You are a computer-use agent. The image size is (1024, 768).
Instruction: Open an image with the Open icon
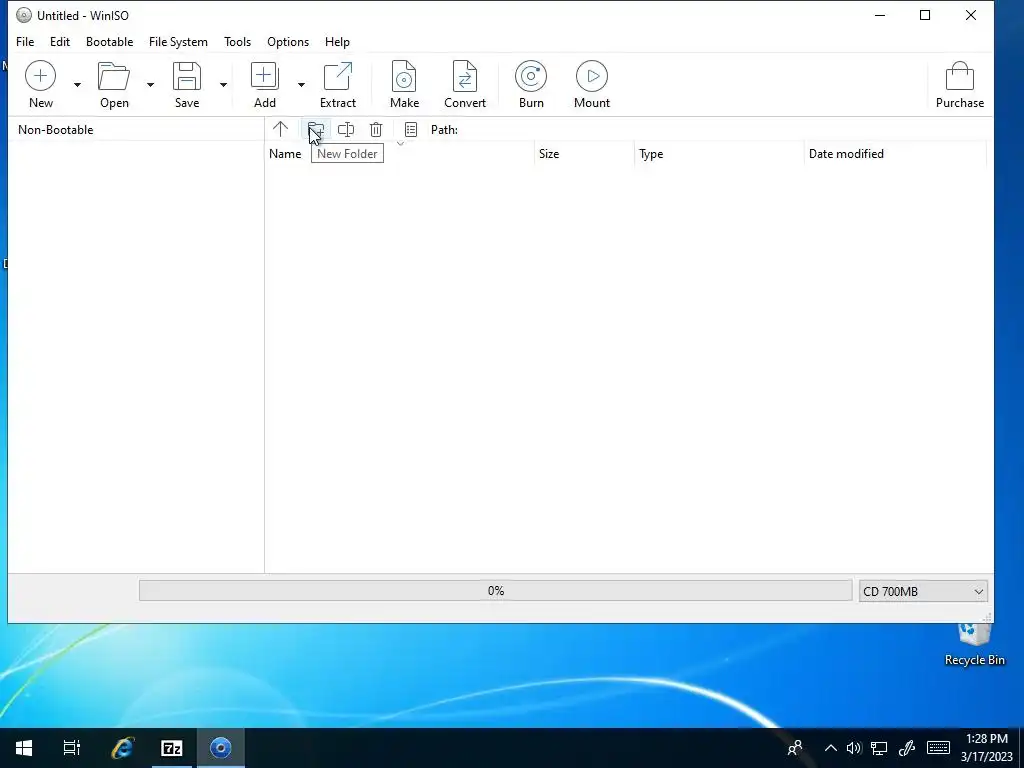(114, 76)
